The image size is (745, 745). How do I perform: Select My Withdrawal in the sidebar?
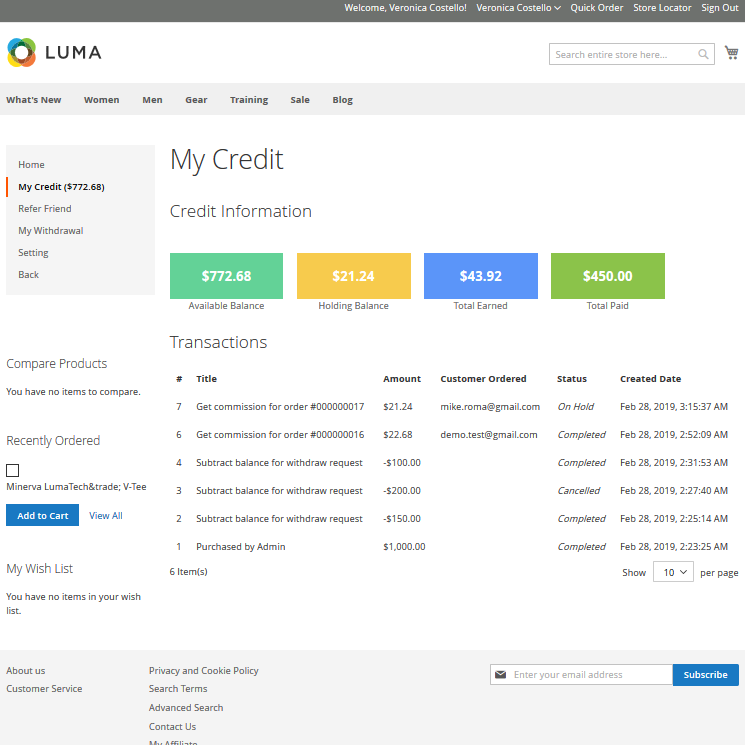(50, 231)
